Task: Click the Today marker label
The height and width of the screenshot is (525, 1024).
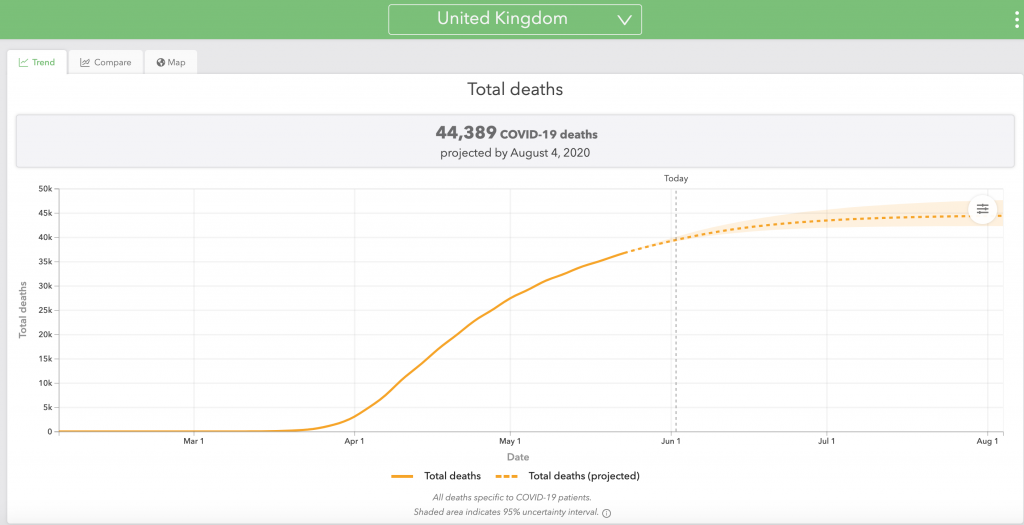Action: pyautogui.click(x=676, y=178)
